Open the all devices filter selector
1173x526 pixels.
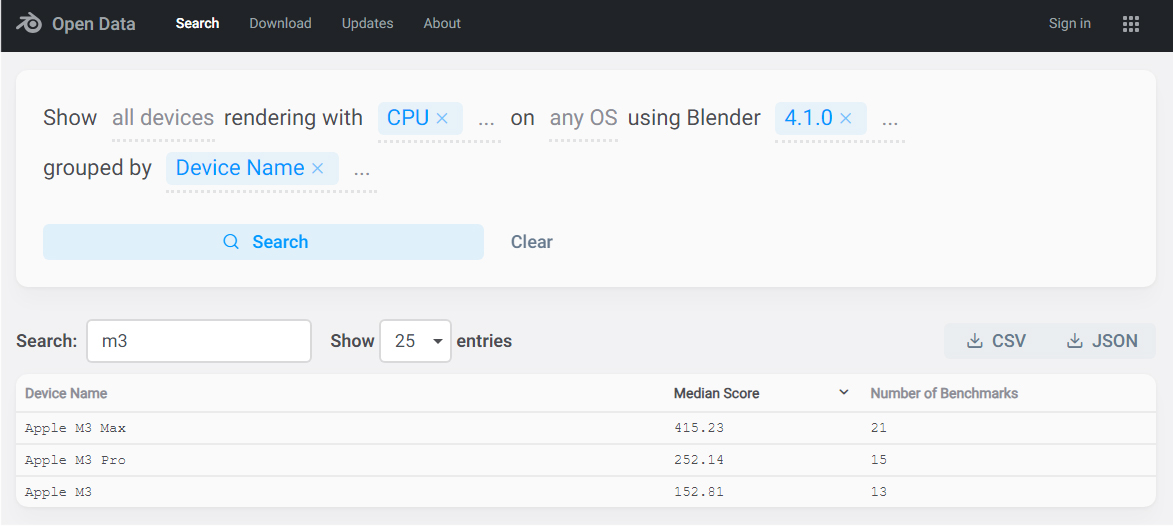163,118
